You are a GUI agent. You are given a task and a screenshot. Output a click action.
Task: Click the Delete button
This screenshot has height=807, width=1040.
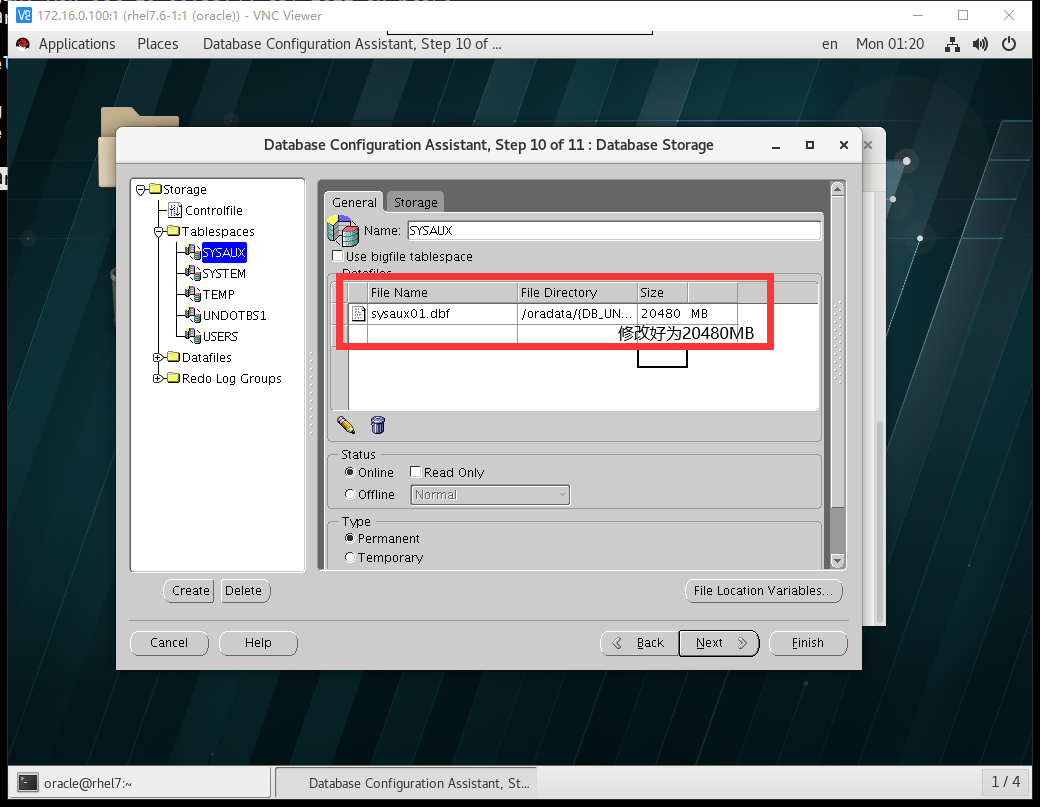click(244, 591)
